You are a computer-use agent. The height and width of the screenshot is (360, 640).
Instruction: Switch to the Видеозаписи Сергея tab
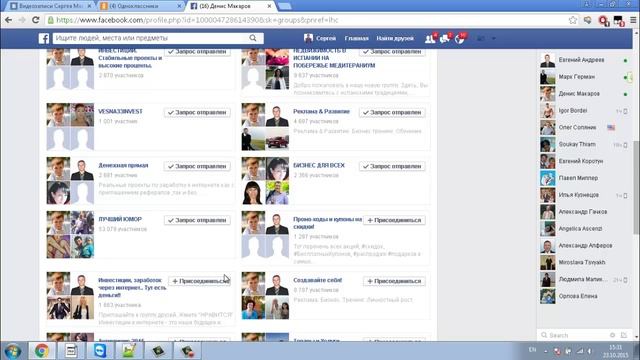[x=51, y=6]
